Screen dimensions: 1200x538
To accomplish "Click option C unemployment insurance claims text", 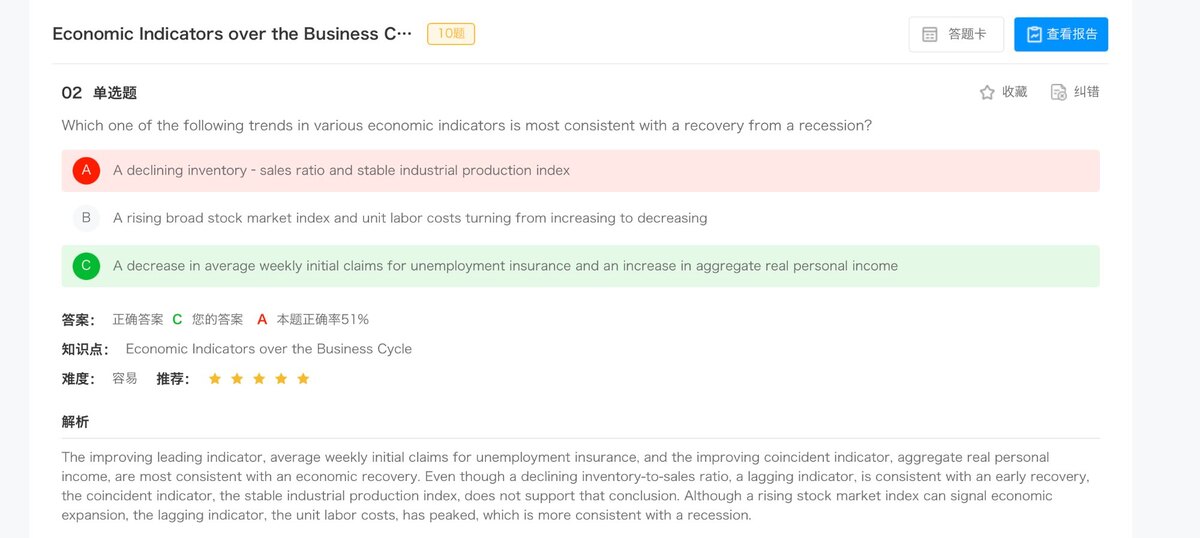I will click(x=505, y=266).
